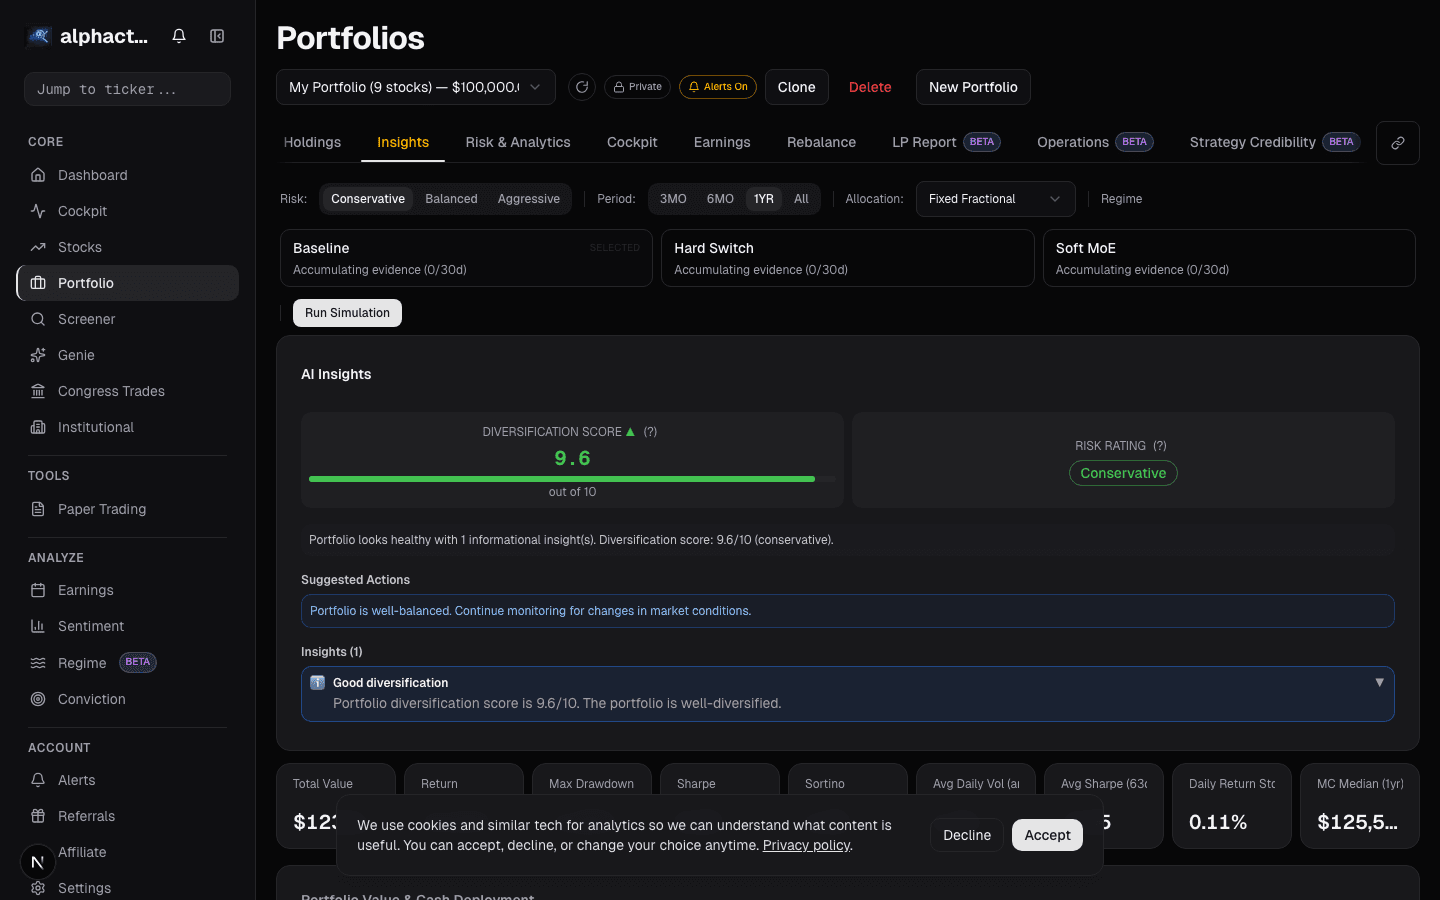
Task: Click the refresh icon next to portfolio selector
Action: pos(582,87)
